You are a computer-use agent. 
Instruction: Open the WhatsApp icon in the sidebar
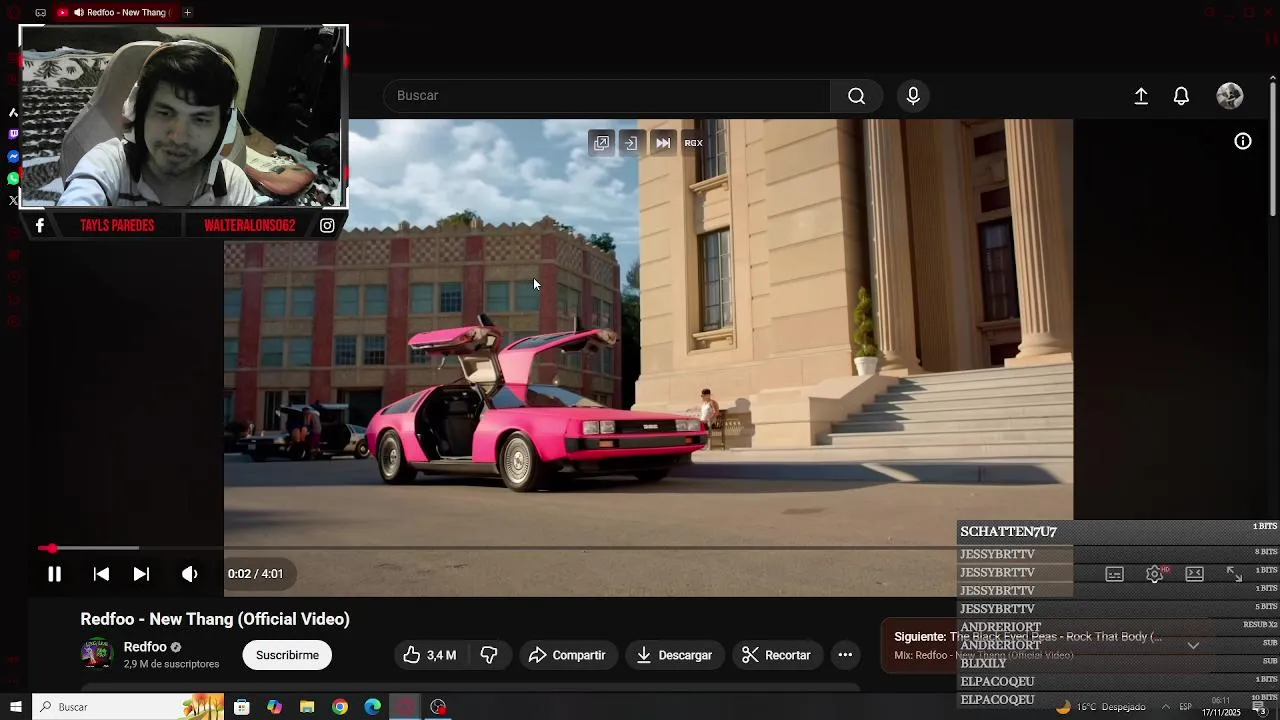coord(13,179)
